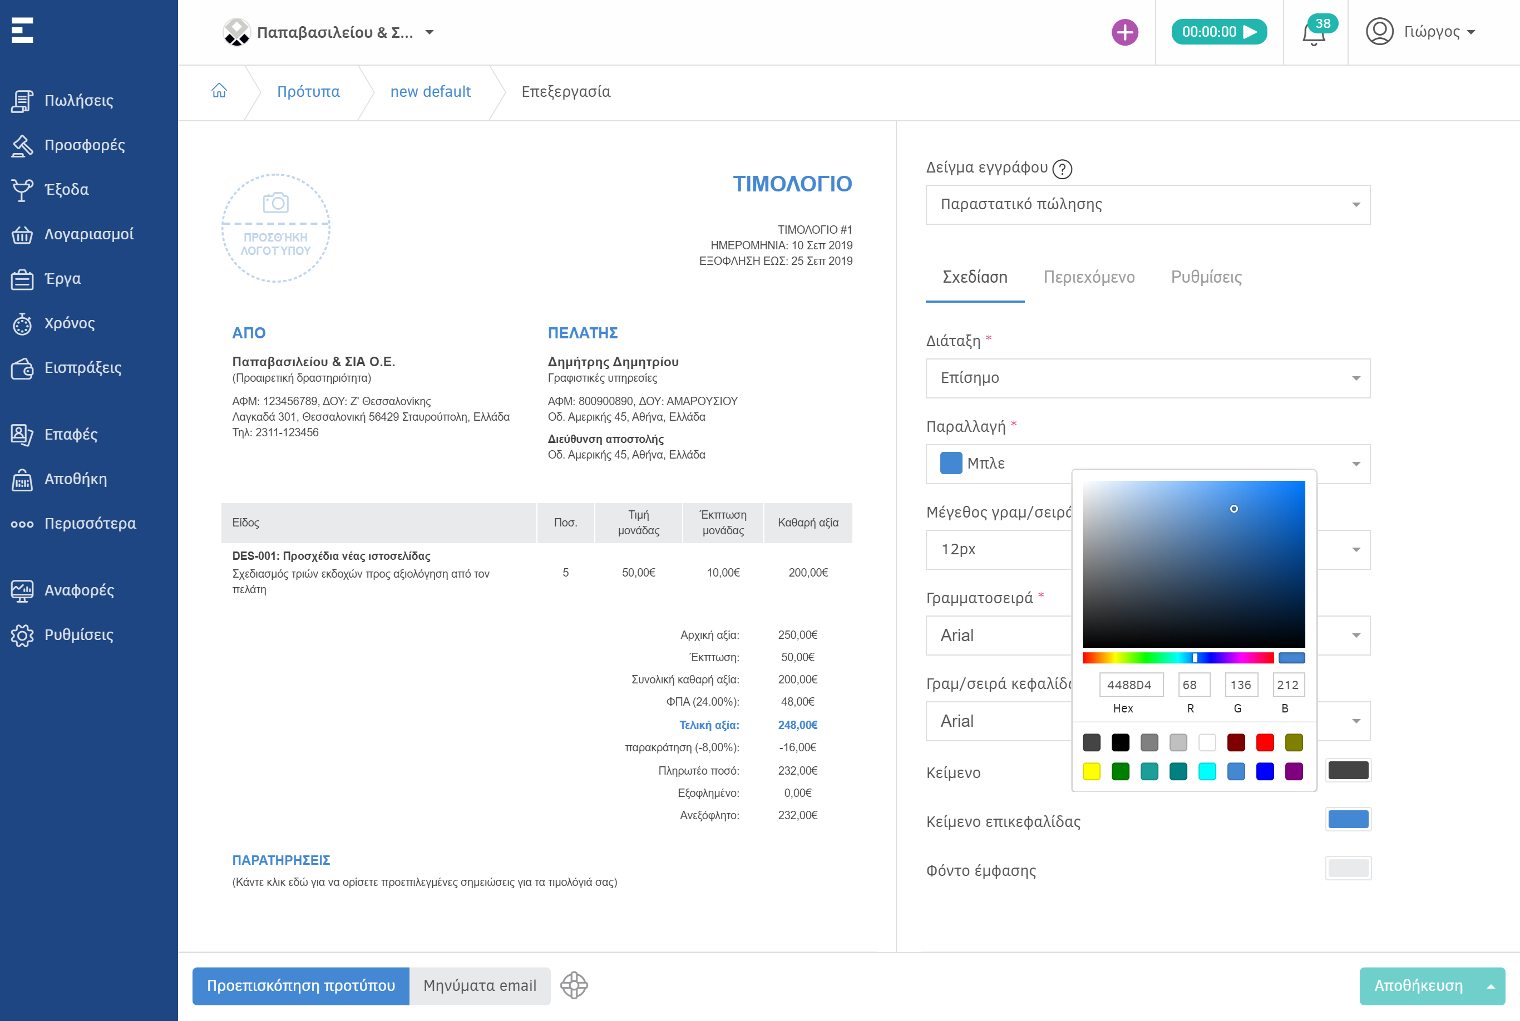
Task: Click the G value field 136
Action: (1241, 685)
